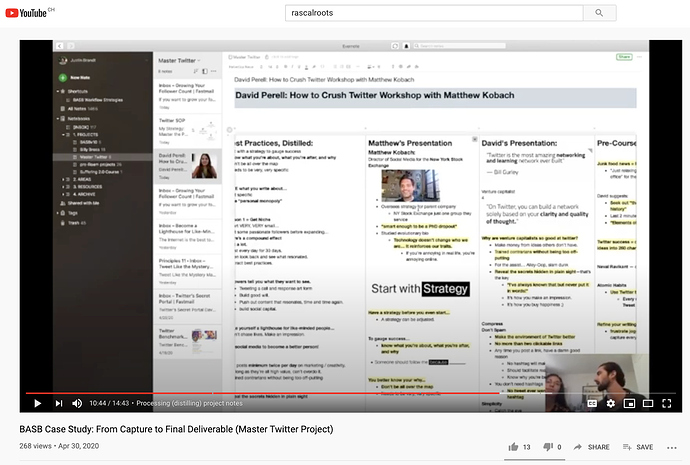This screenshot has width=690, height=465.
Task: Click the Evernote notification bell icon
Action: [x=406, y=46]
